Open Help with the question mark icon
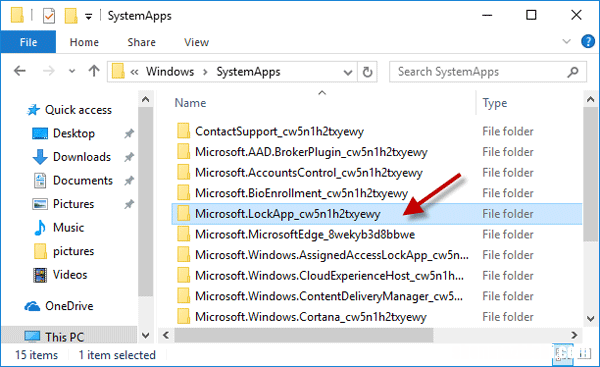Image resolution: width=600 pixels, height=367 pixels. [587, 41]
